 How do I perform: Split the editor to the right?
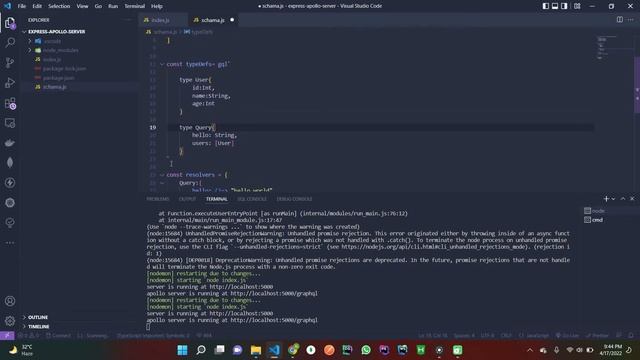point(620,20)
